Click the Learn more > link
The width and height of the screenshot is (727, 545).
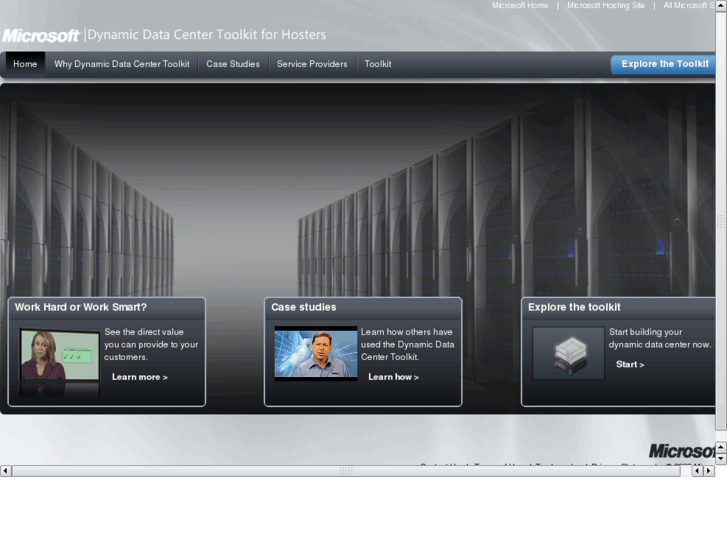tap(140, 377)
